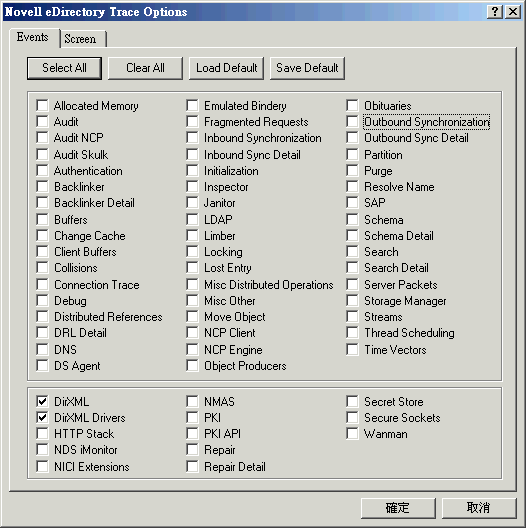526x528 pixels.
Task: Check Outbound Synchronization option
Action: pyautogui.click(x=352, y=121)
